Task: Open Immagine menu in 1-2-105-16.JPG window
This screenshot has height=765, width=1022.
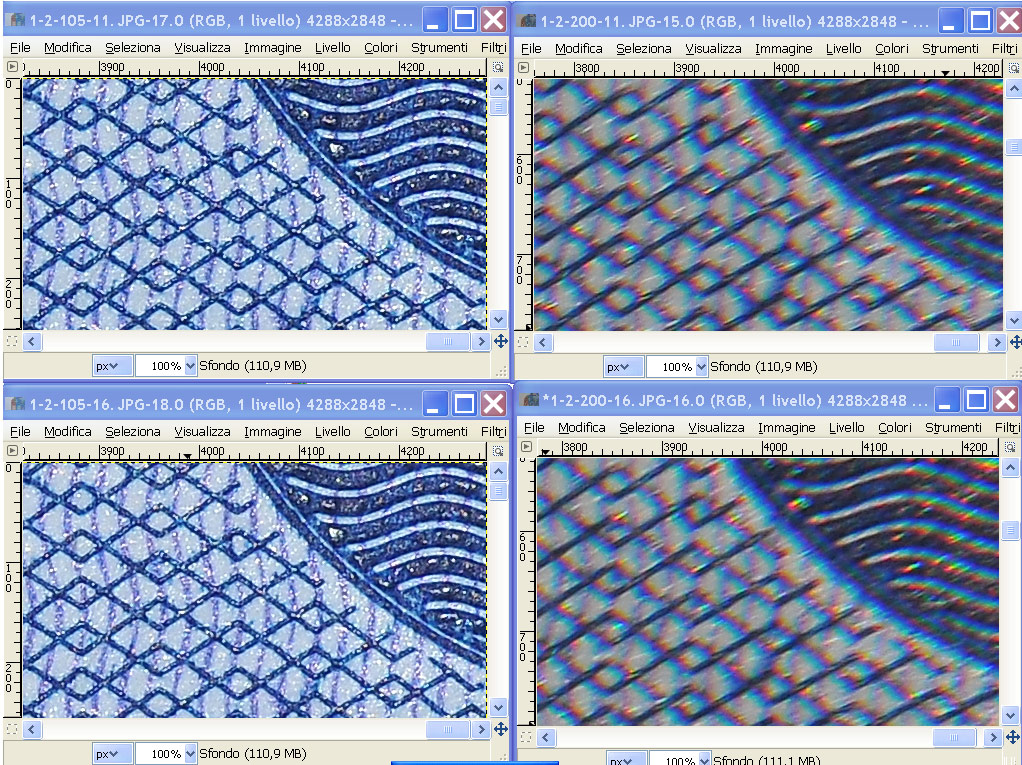Action: click(x=272, y=431)
